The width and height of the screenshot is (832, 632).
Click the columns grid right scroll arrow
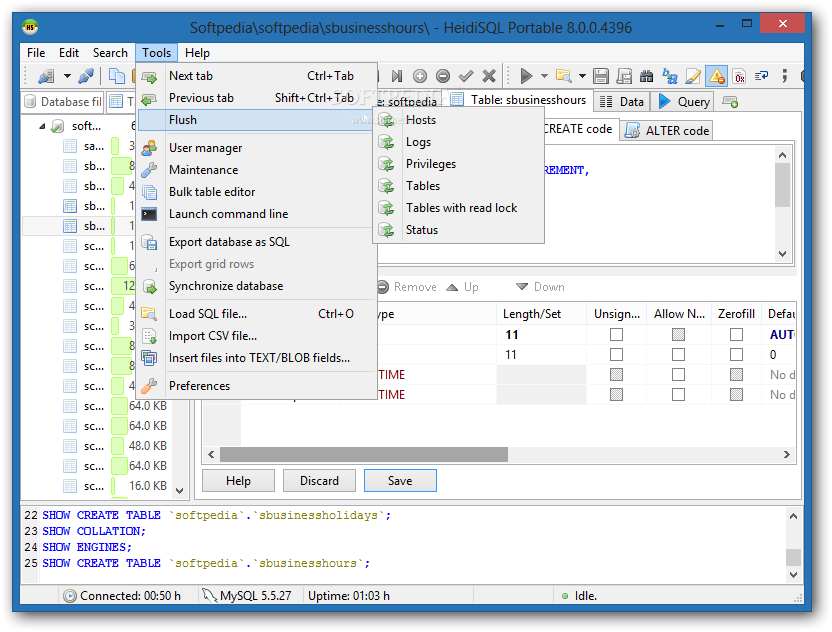click(786, 454)
